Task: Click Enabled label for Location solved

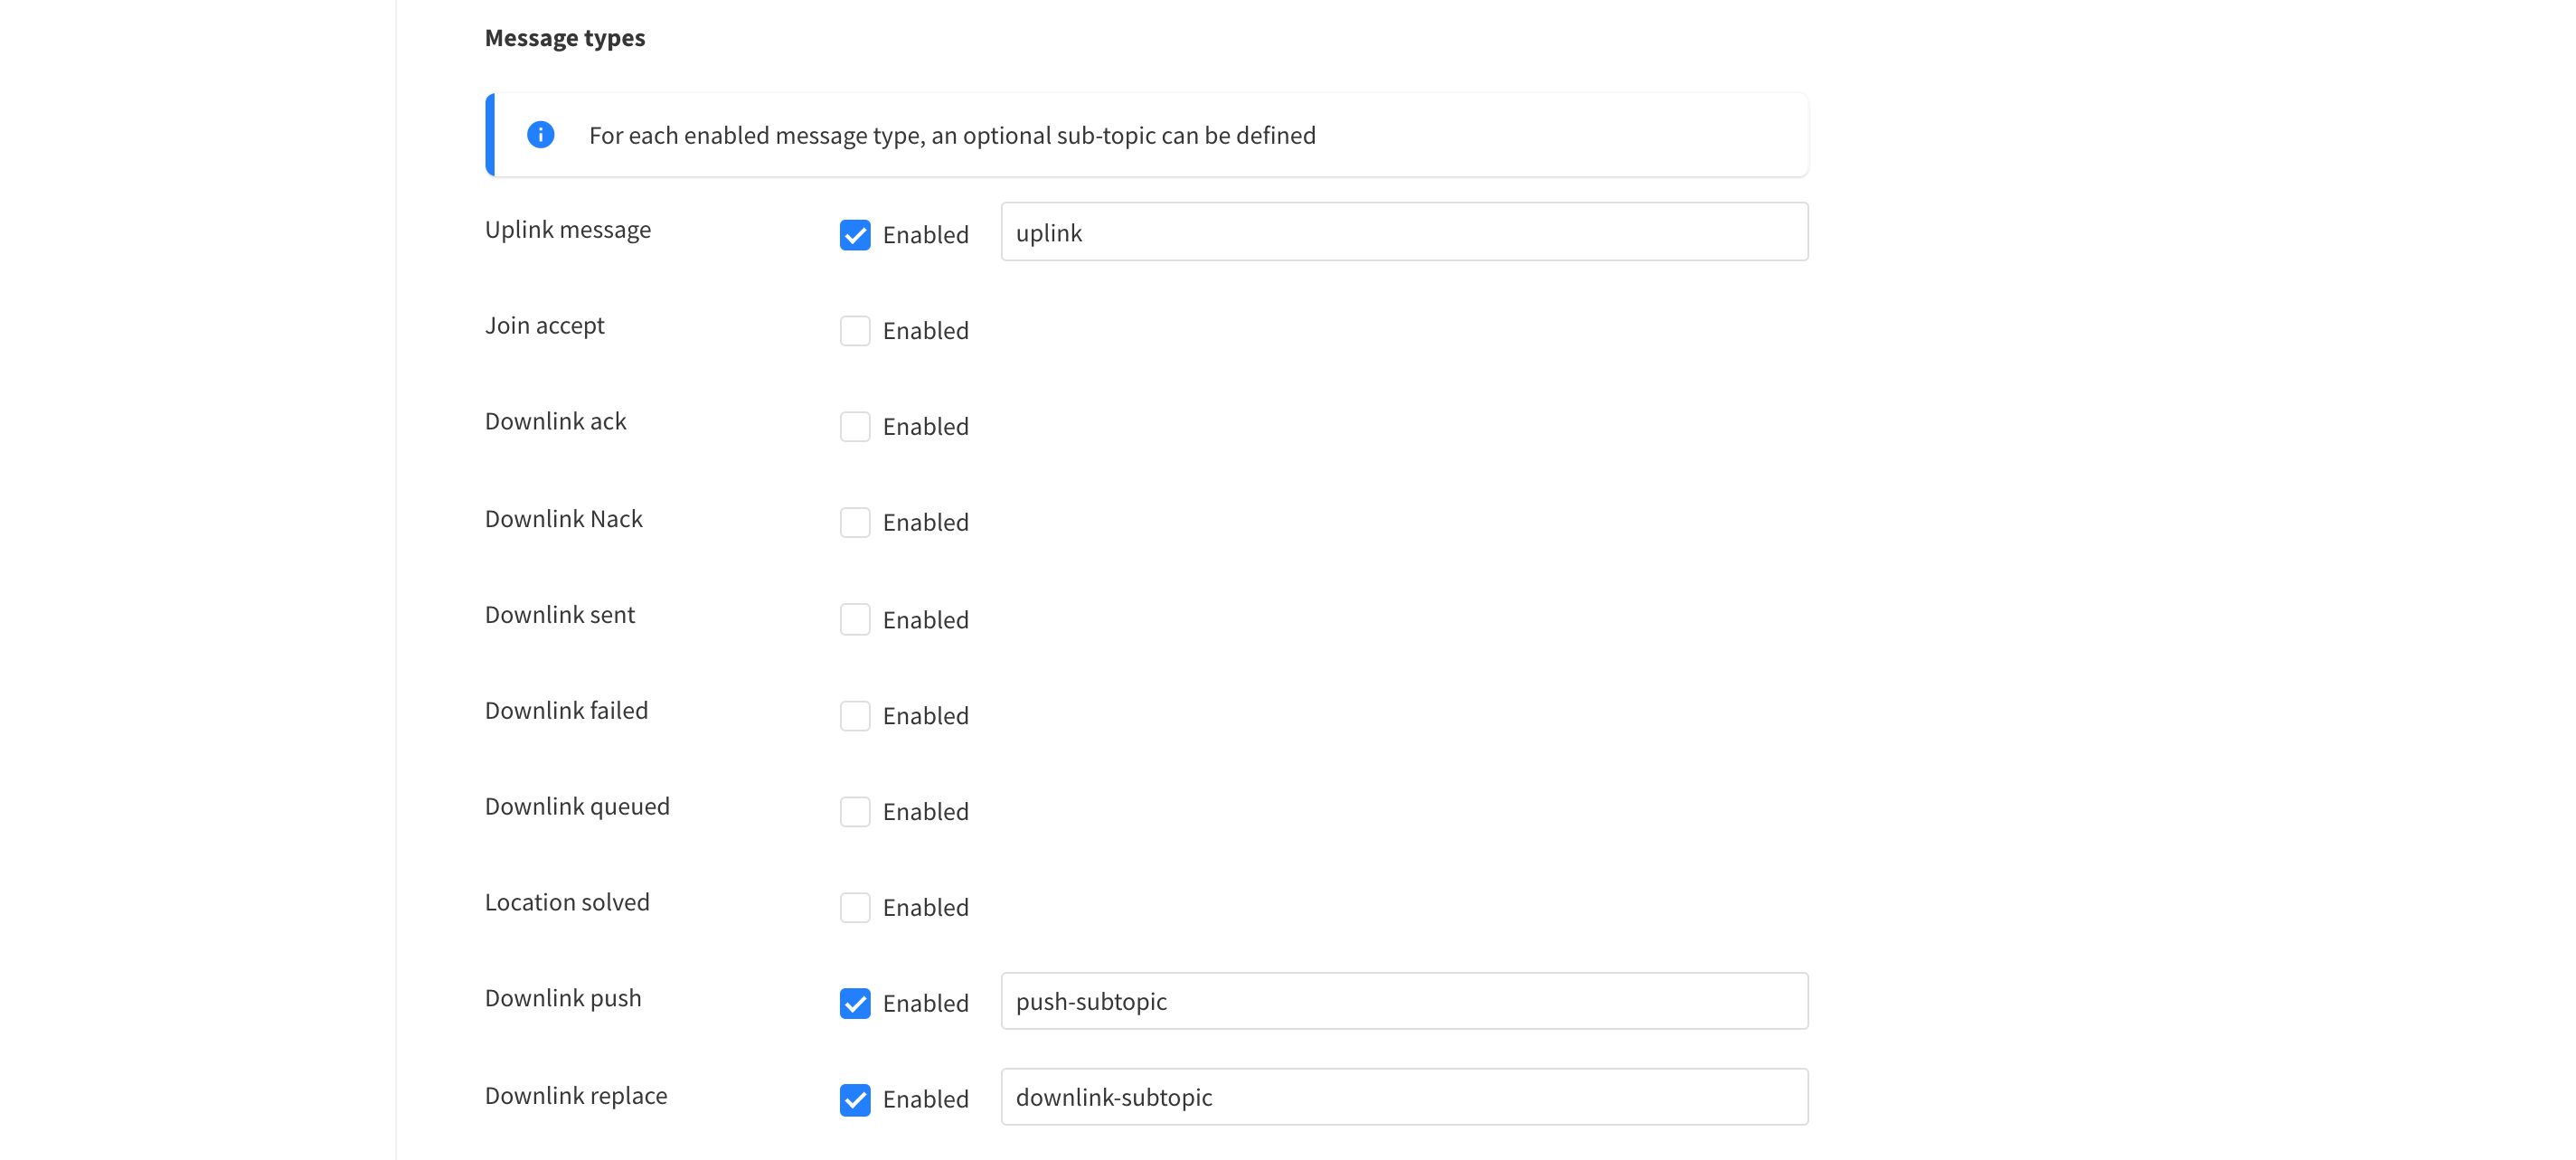Action: tap(925, 908)
